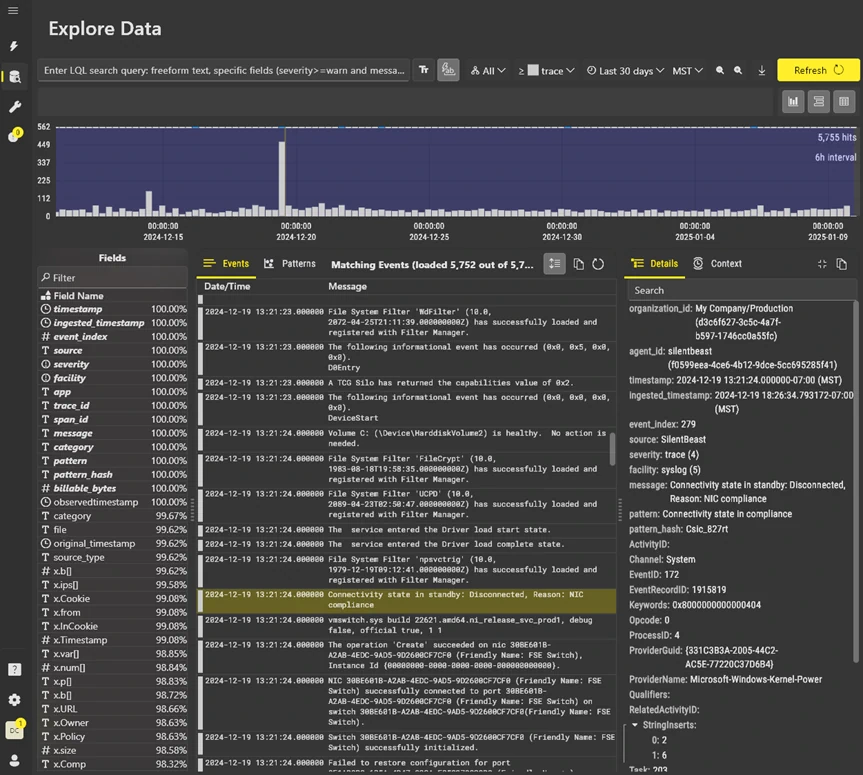Select the bar chart visualization icon
The height and width of the screenshot is (775, 863).
[x=793, y=101]
